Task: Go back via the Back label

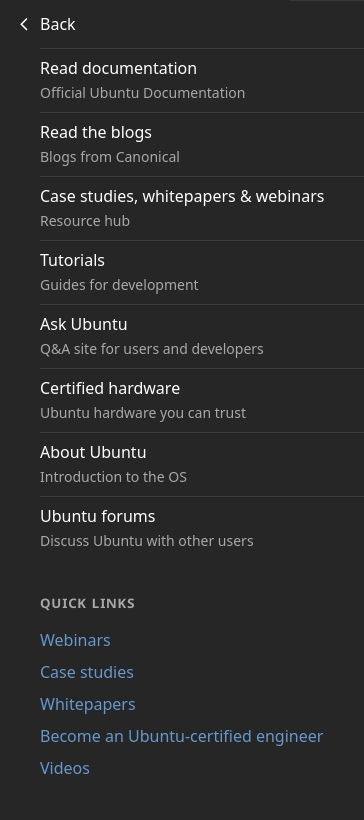Action: click(x=58, y=25)
